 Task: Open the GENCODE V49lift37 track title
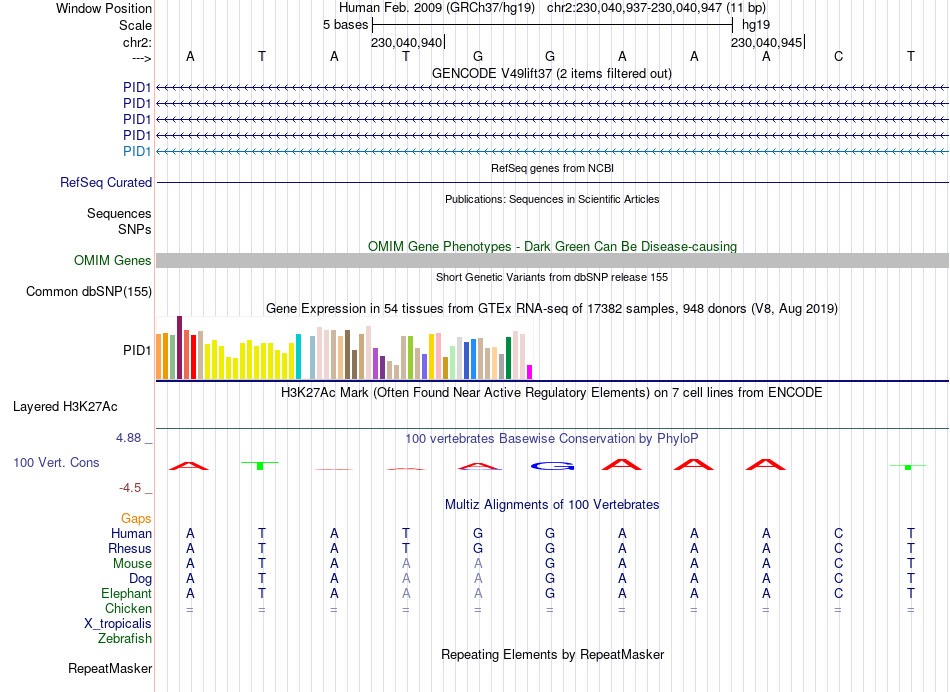click(x=552, y=73)
